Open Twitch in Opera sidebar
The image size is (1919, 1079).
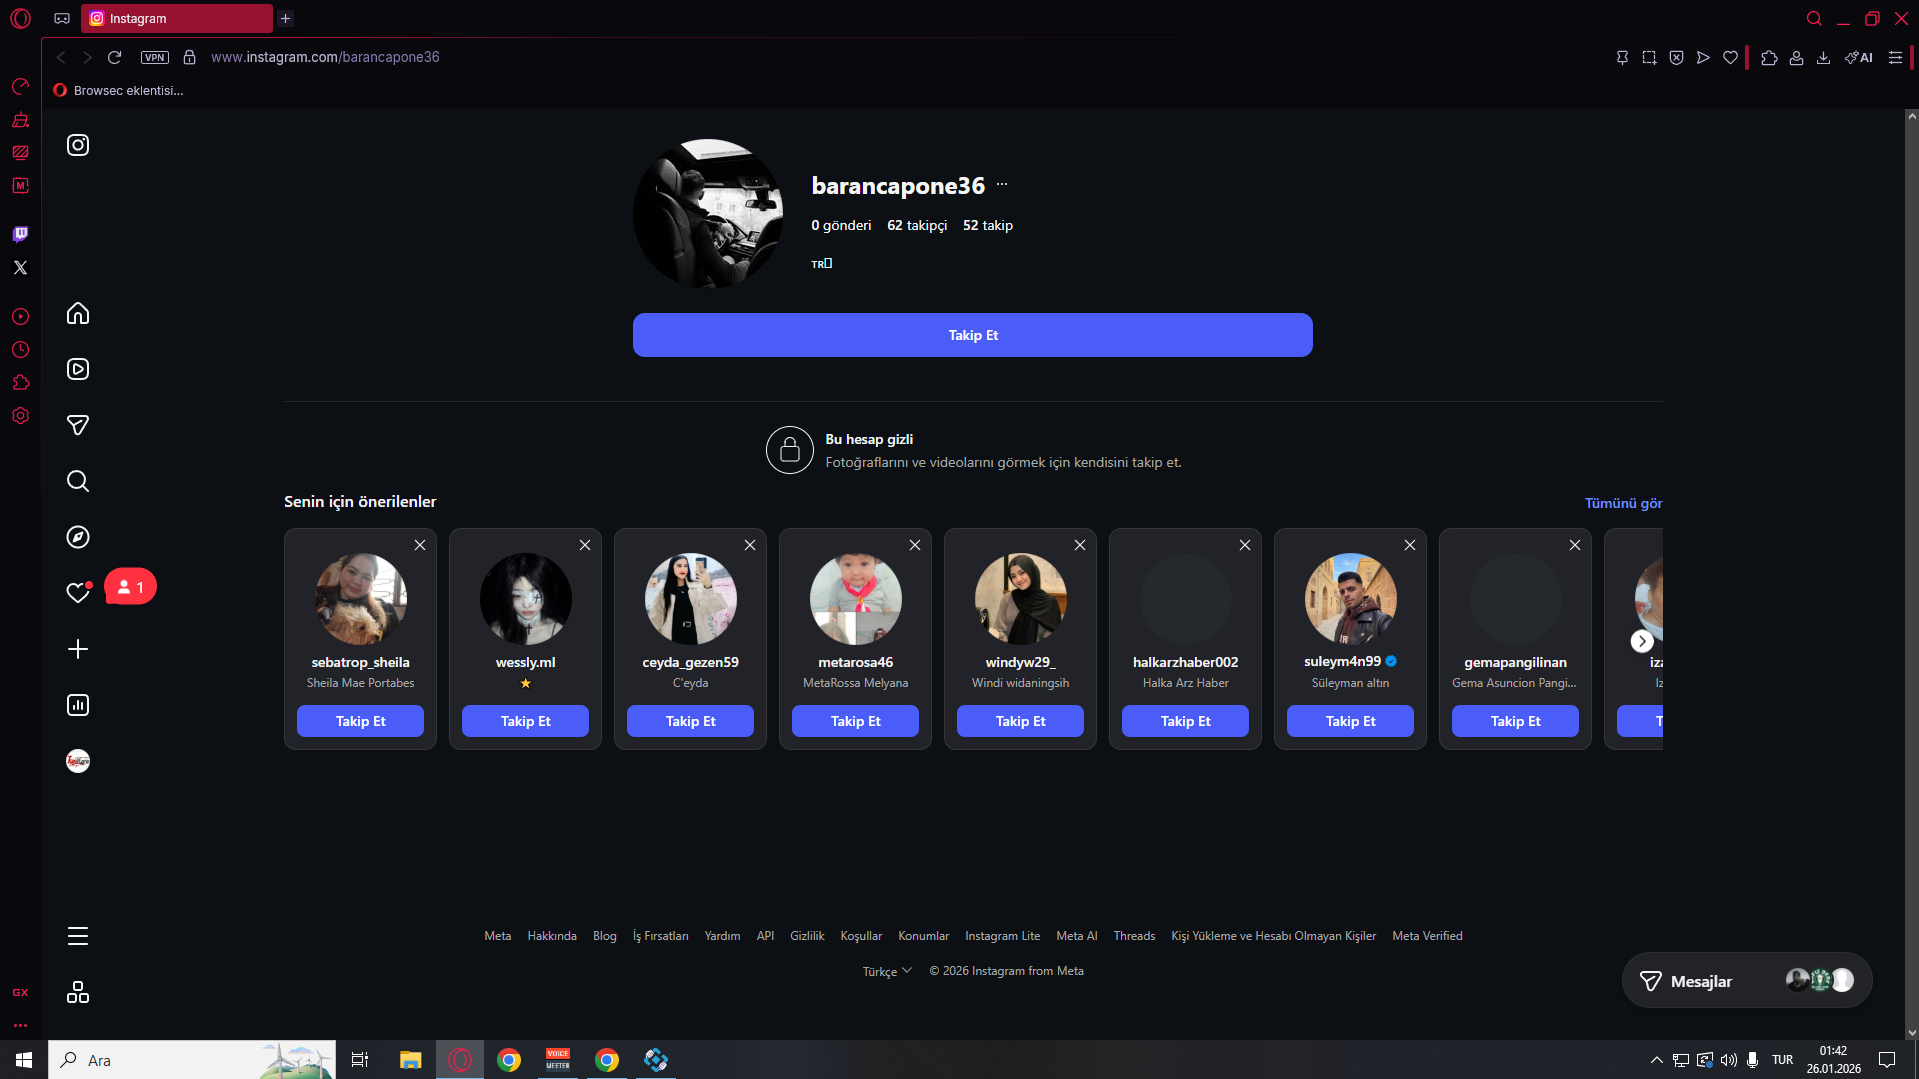click(20, 234)
